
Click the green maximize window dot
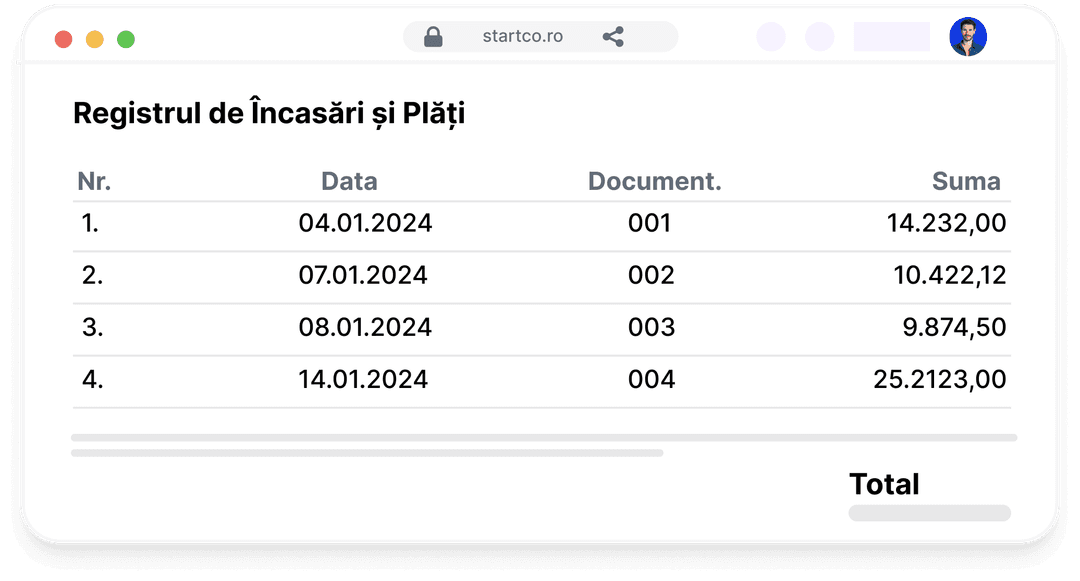(126, 39)
